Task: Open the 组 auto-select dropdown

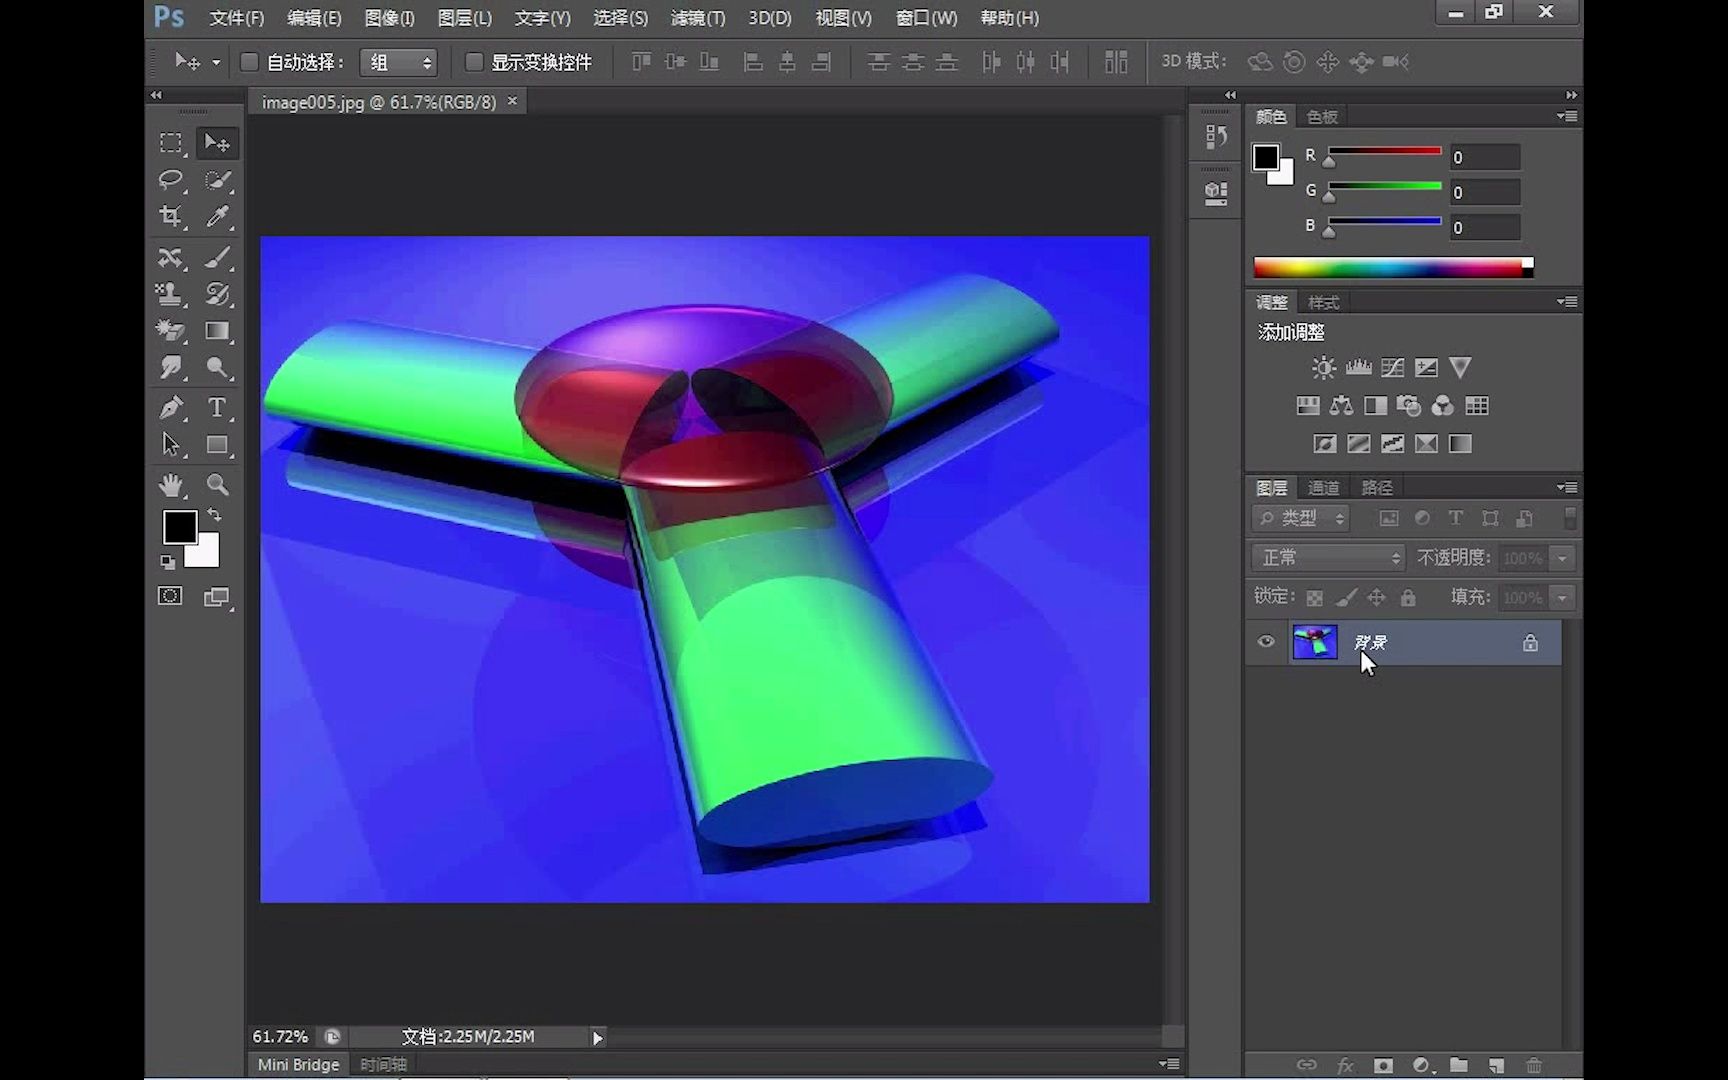Action: coord(398,62)
